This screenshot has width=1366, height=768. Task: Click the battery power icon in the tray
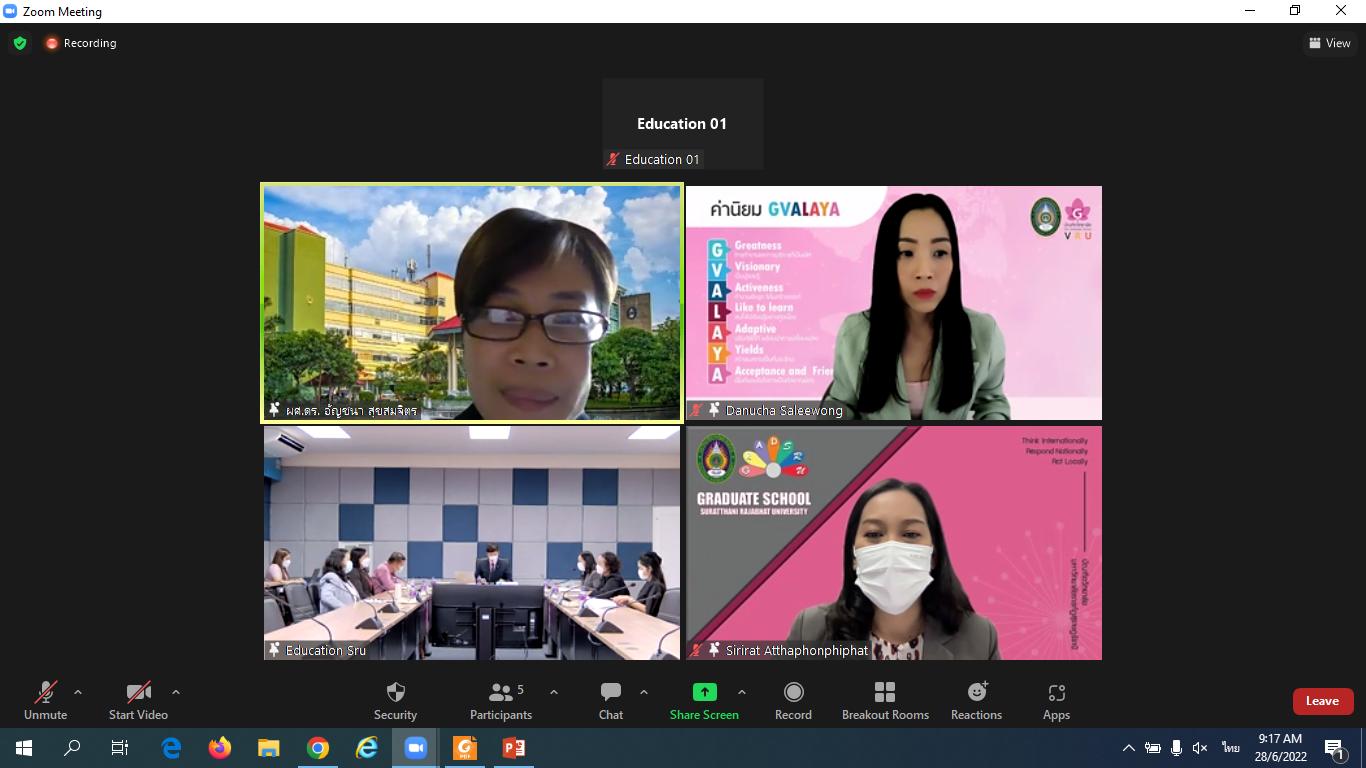click(x=1153, y=748)
